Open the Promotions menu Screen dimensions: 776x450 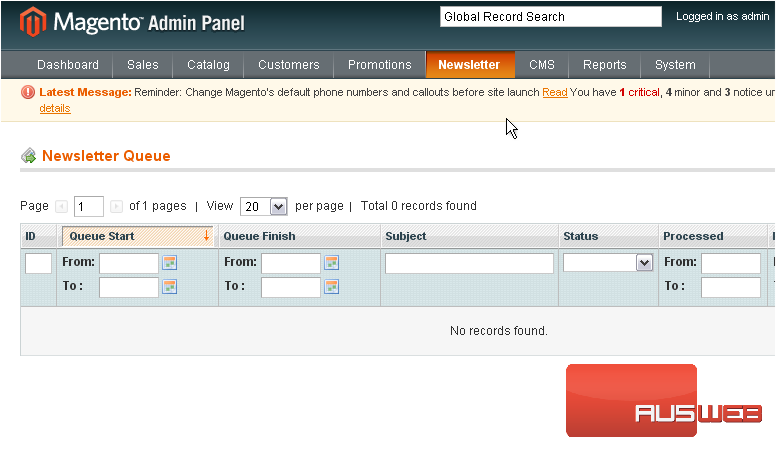tap(380, 65)
